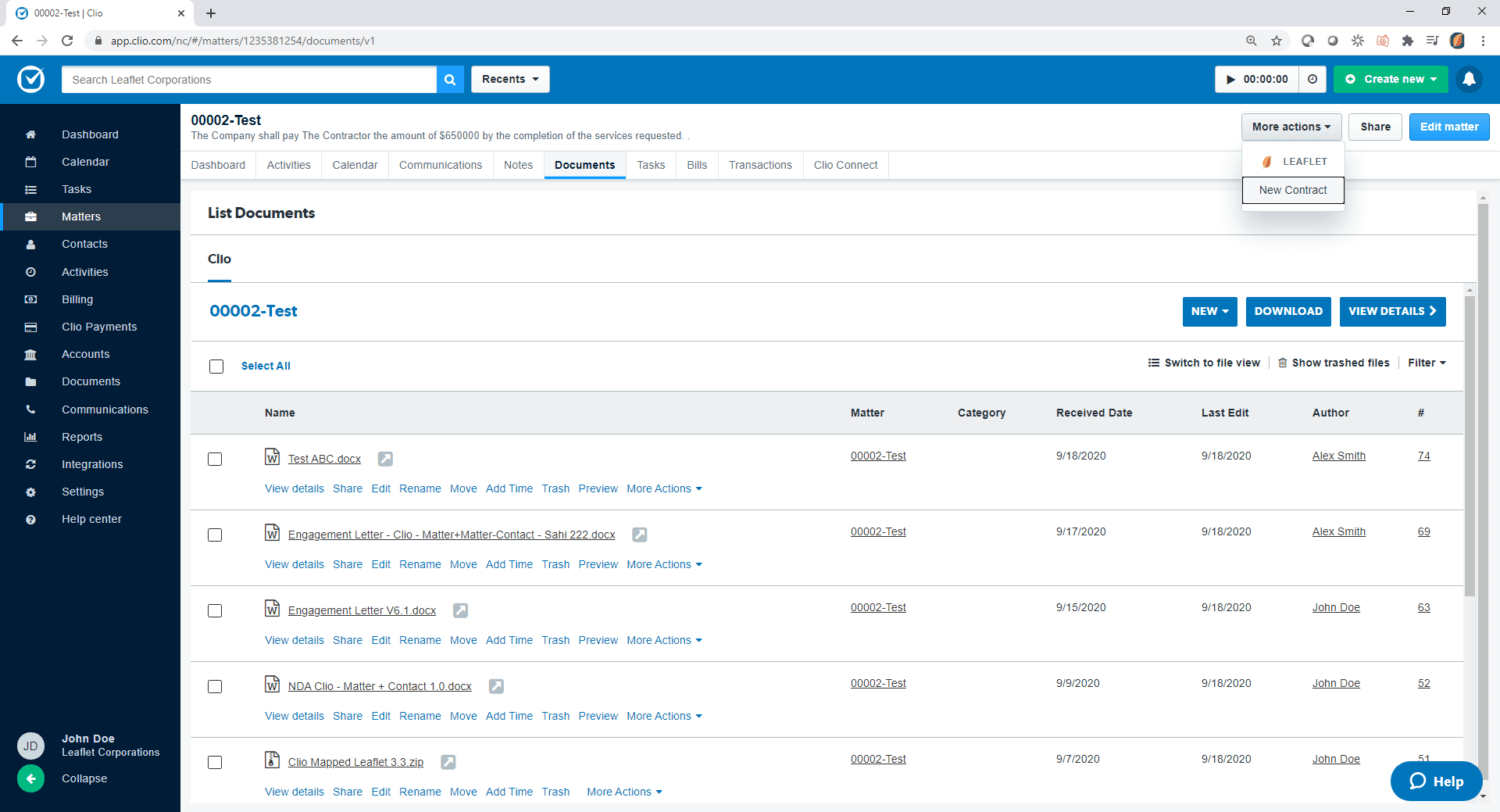1500x812 pixels.
Task: Switch to the Transactions tab
Action: (760, 165)
